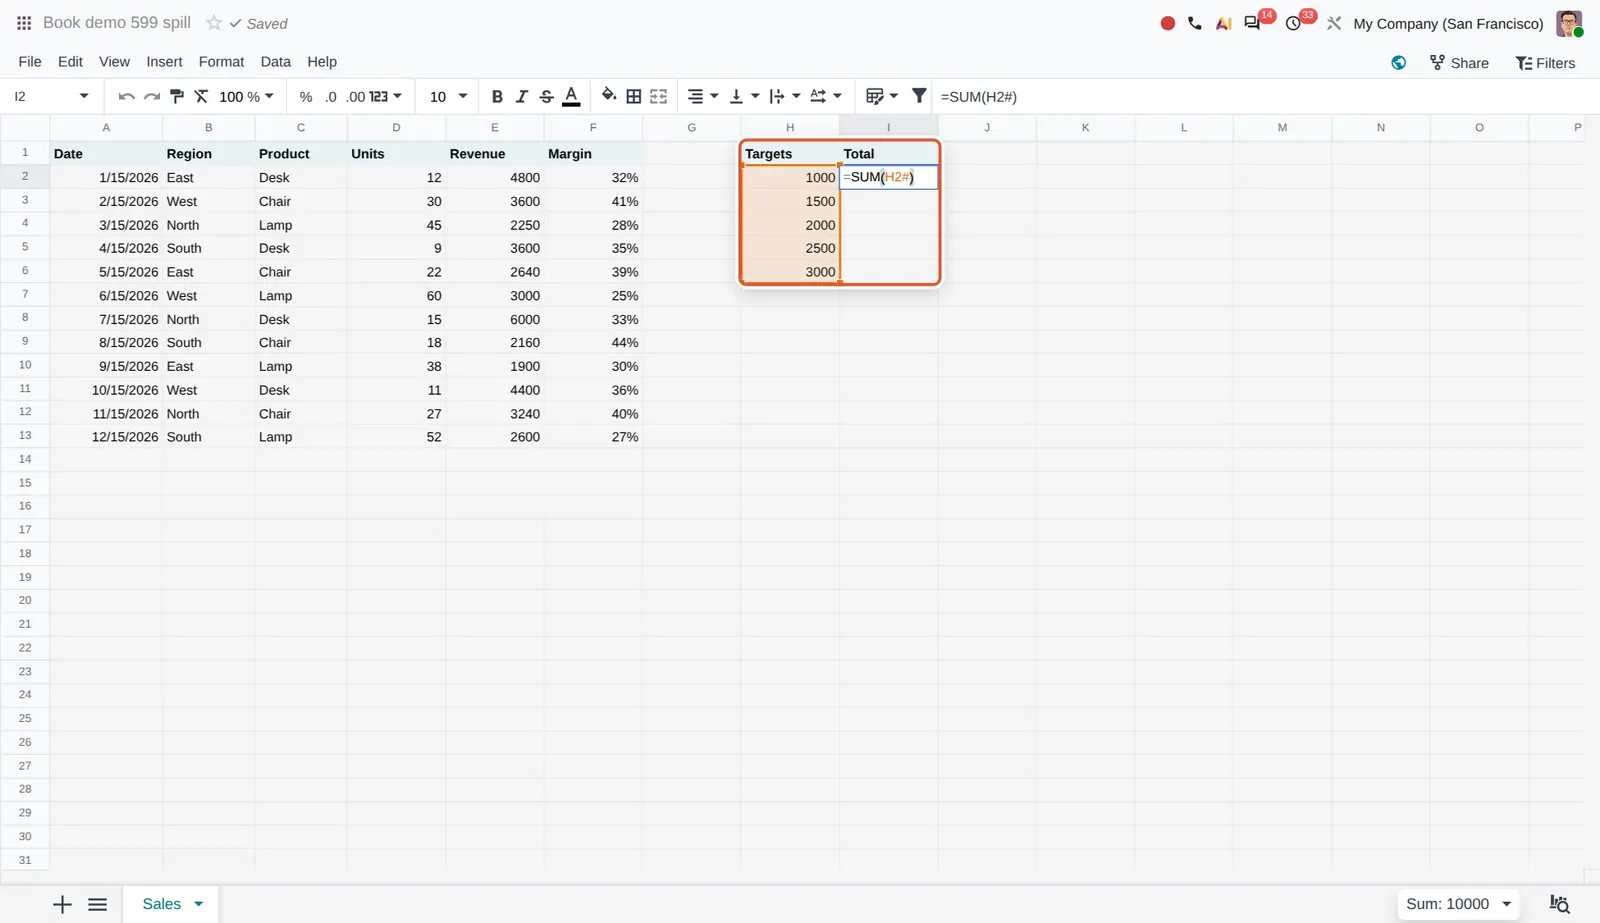Open horizontal alignment dropdown
The height and width of the screenshot is (923, 1600).
click(x=703, y=97)
